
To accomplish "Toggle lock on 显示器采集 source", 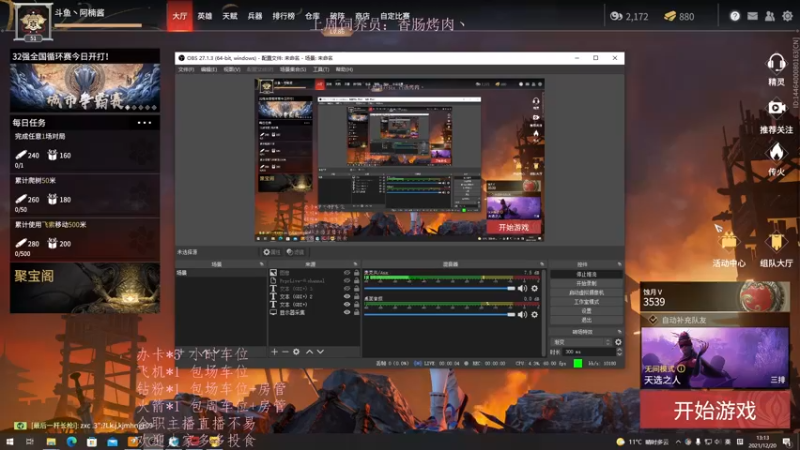I will point(357,312).
